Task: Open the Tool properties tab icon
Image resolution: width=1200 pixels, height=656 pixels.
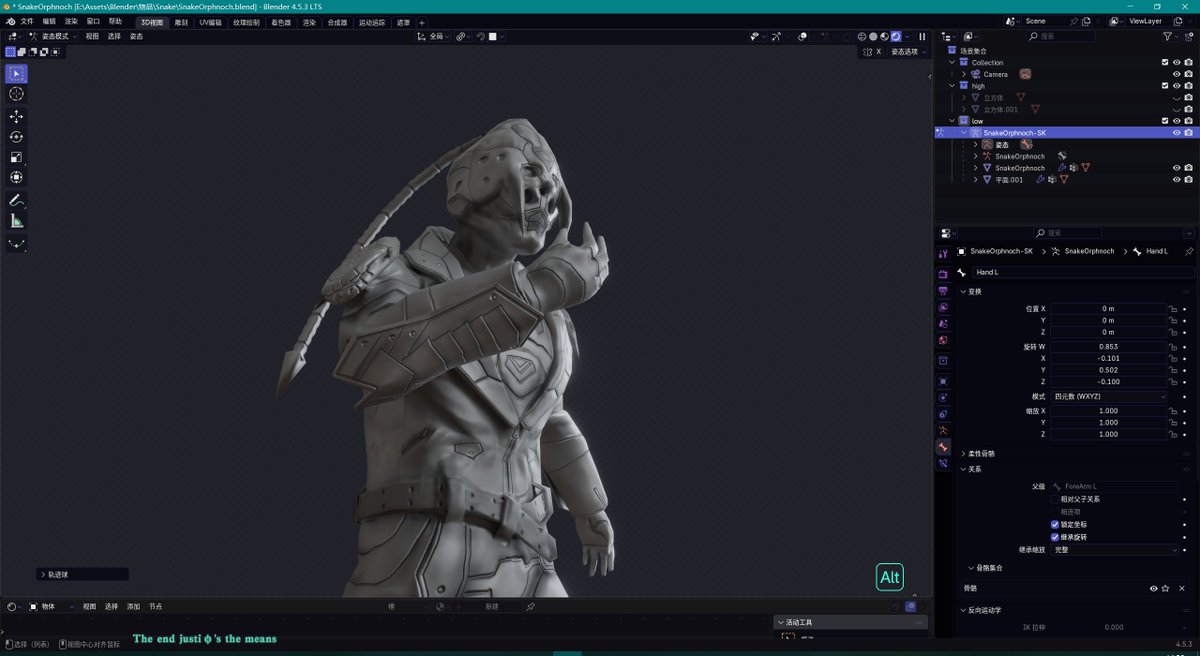Action: click(943, 255)
